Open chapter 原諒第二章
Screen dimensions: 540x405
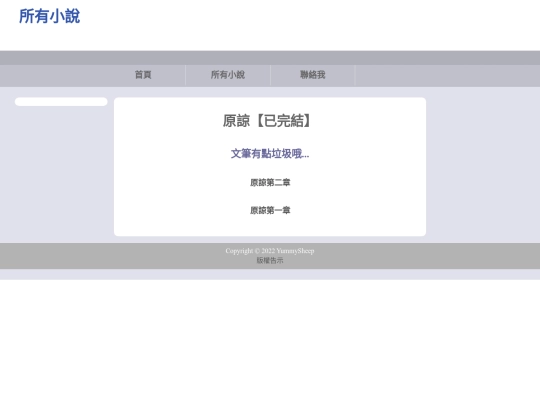[x=270, y=183]
